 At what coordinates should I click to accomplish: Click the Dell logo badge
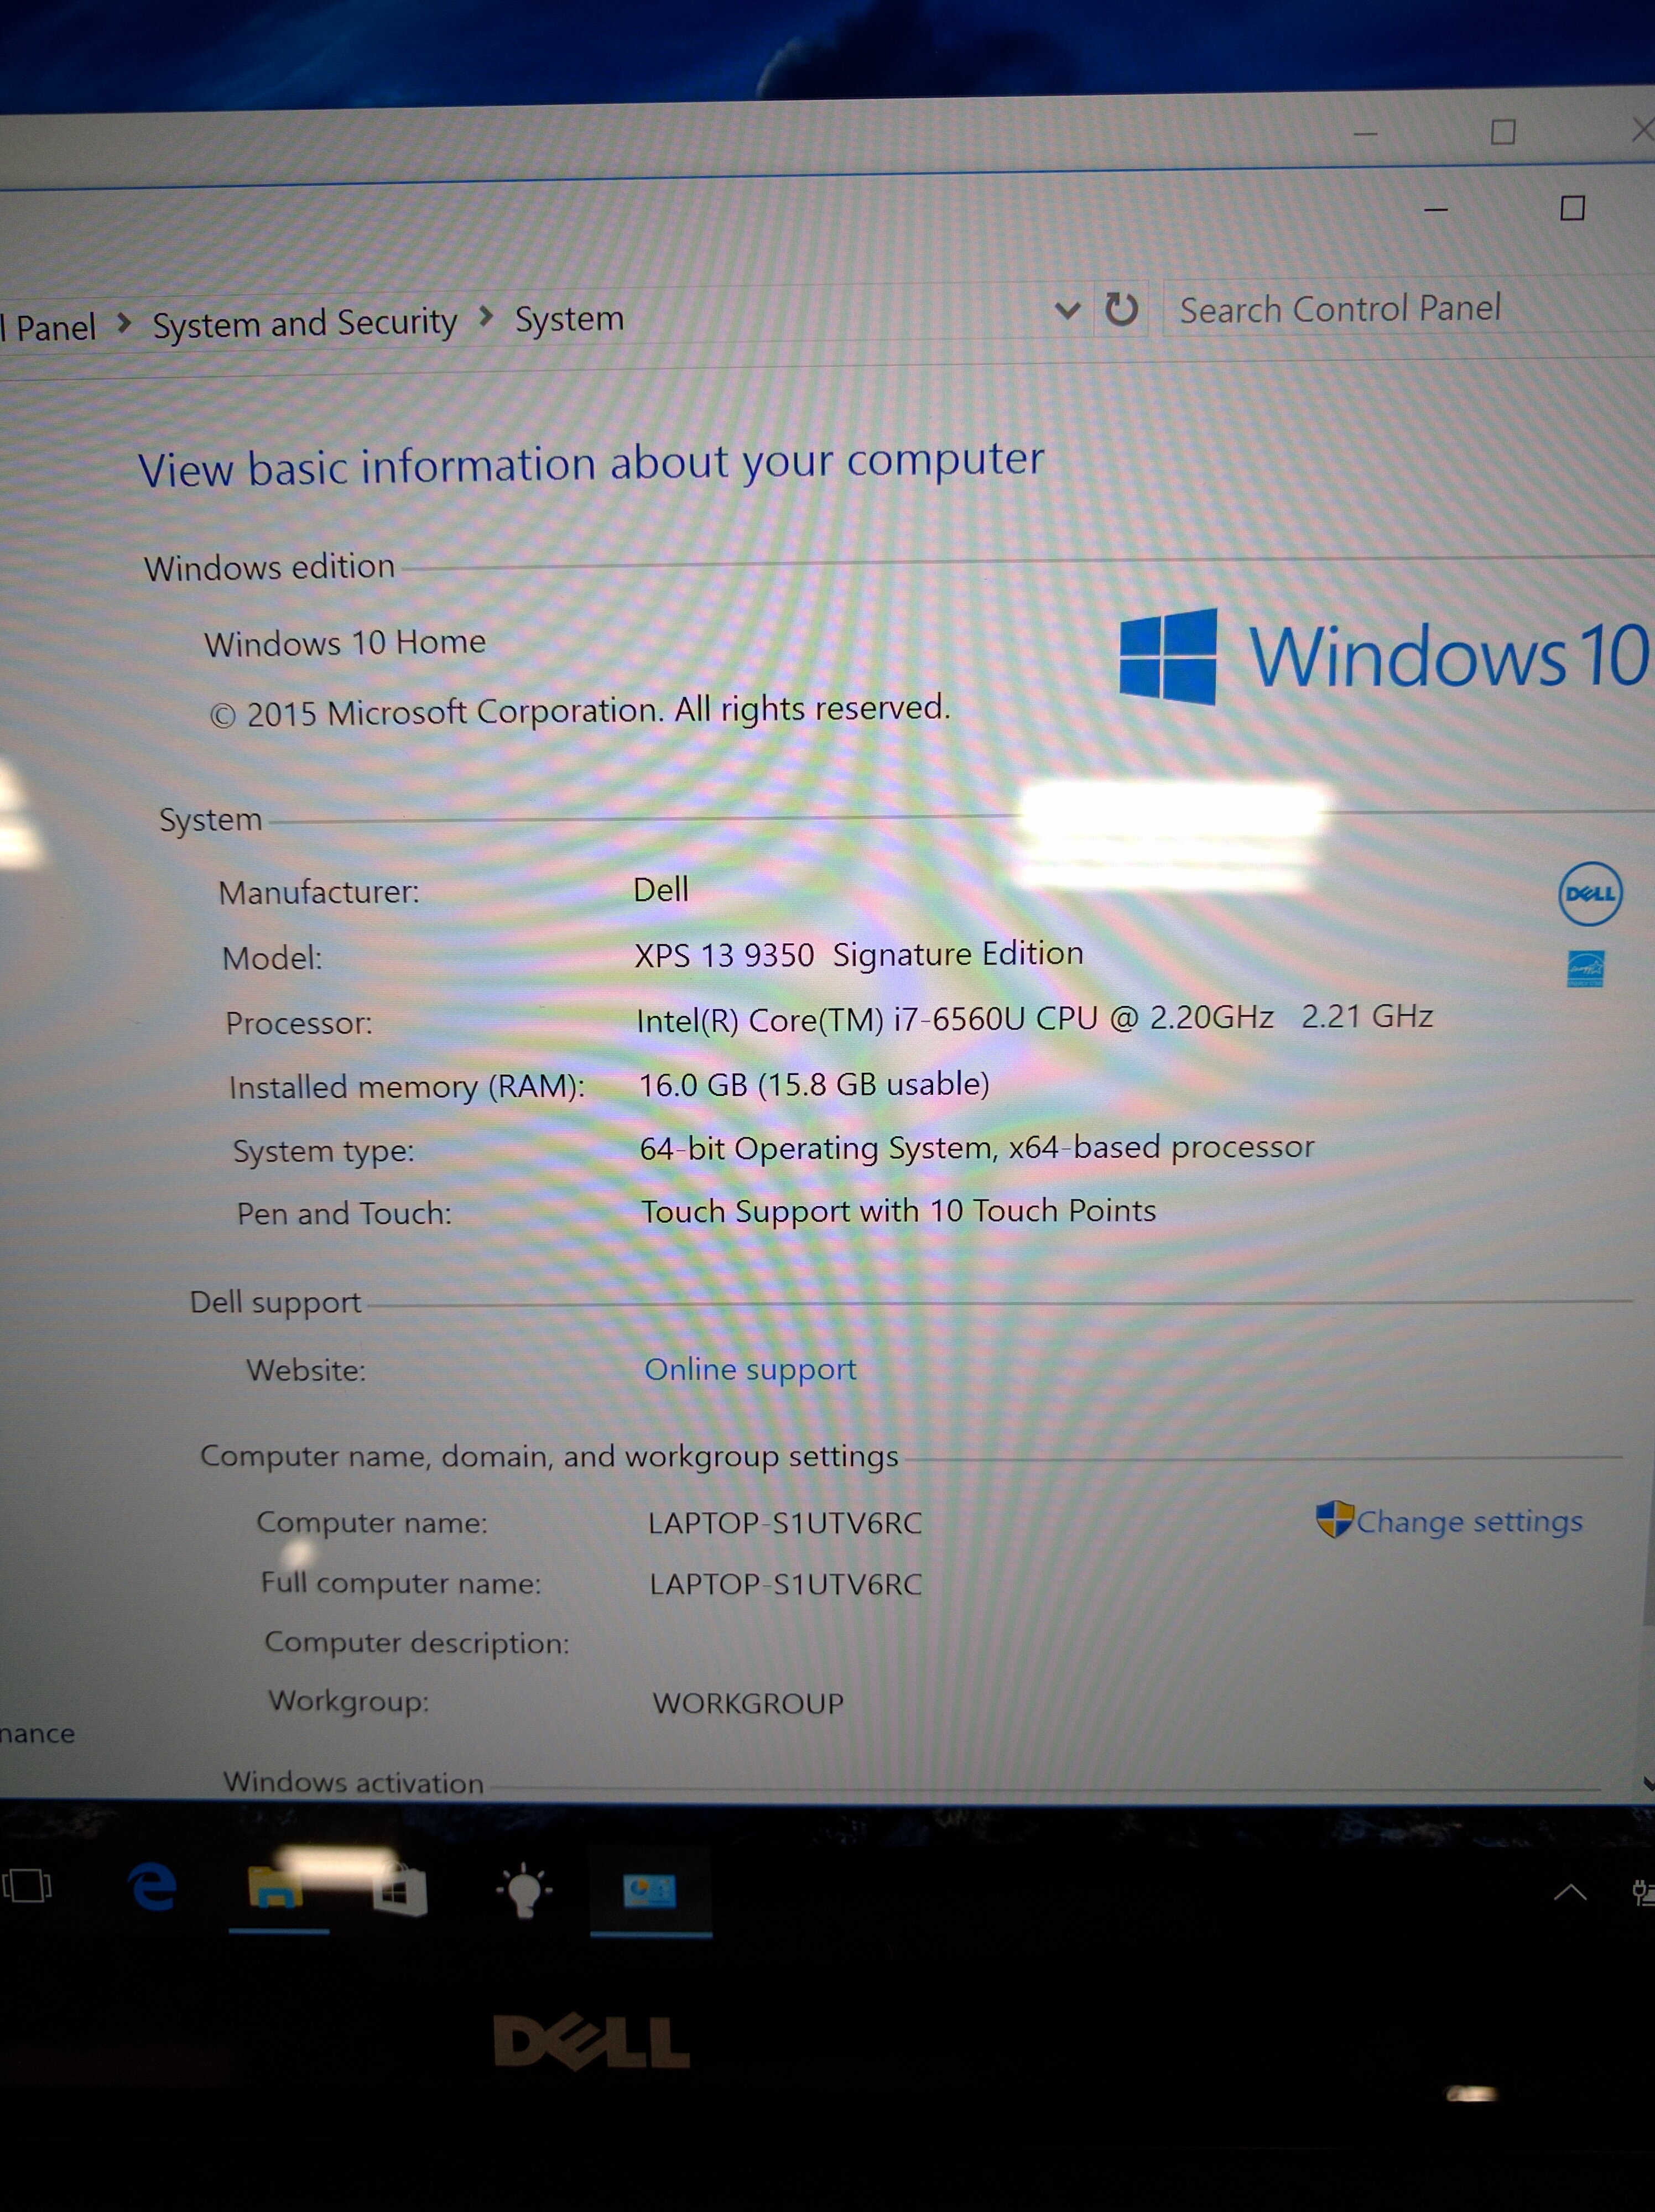(1589, 893)
